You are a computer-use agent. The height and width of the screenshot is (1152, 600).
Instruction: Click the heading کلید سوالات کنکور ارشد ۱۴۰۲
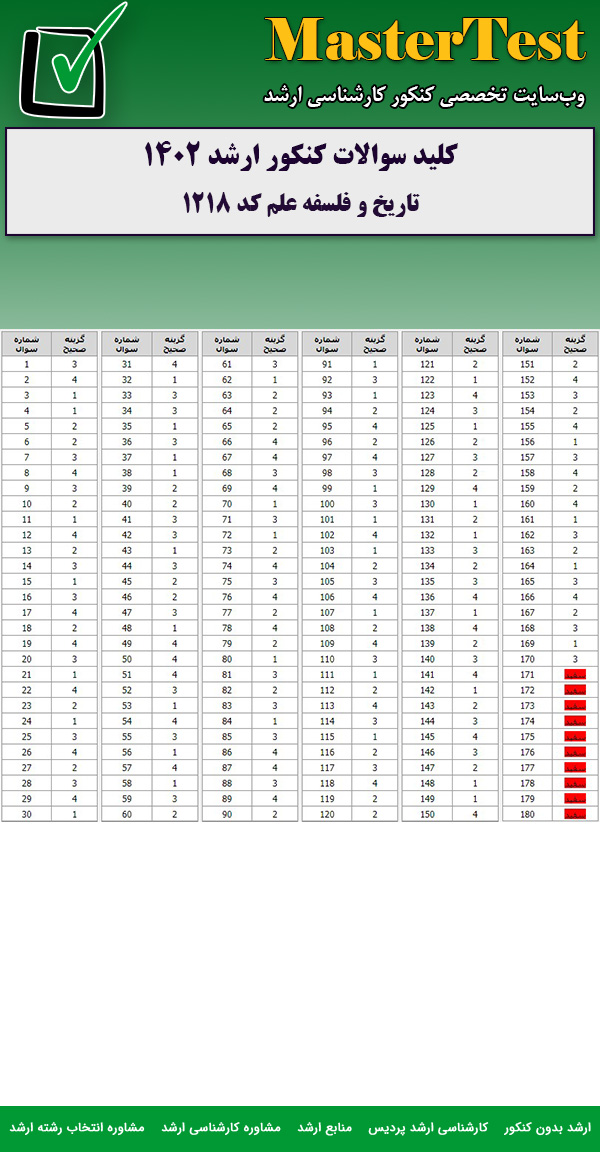pyautogui.click(x=300, y=156)
